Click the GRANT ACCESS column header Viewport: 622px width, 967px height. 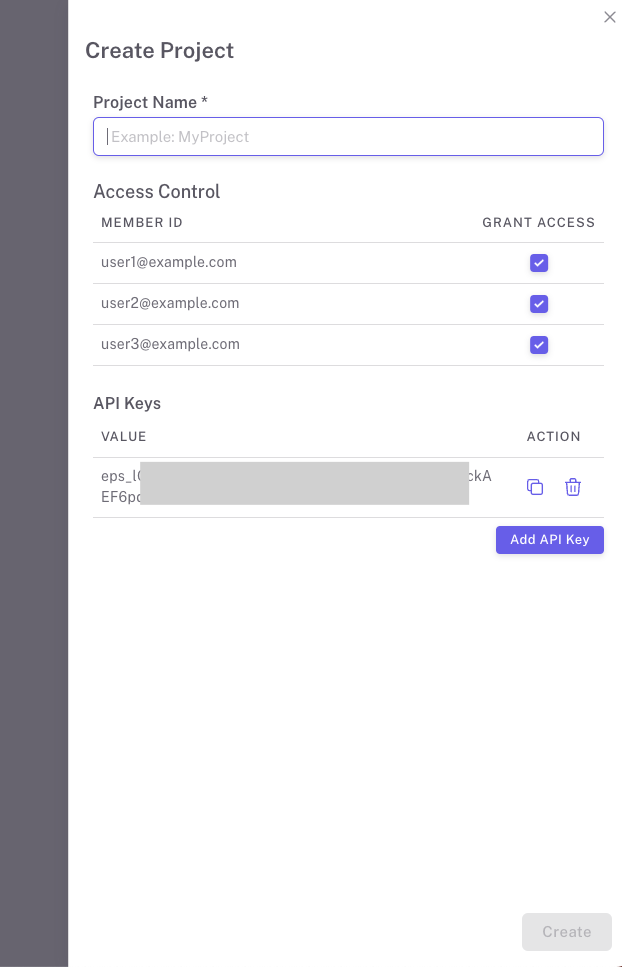coord(538,223)
